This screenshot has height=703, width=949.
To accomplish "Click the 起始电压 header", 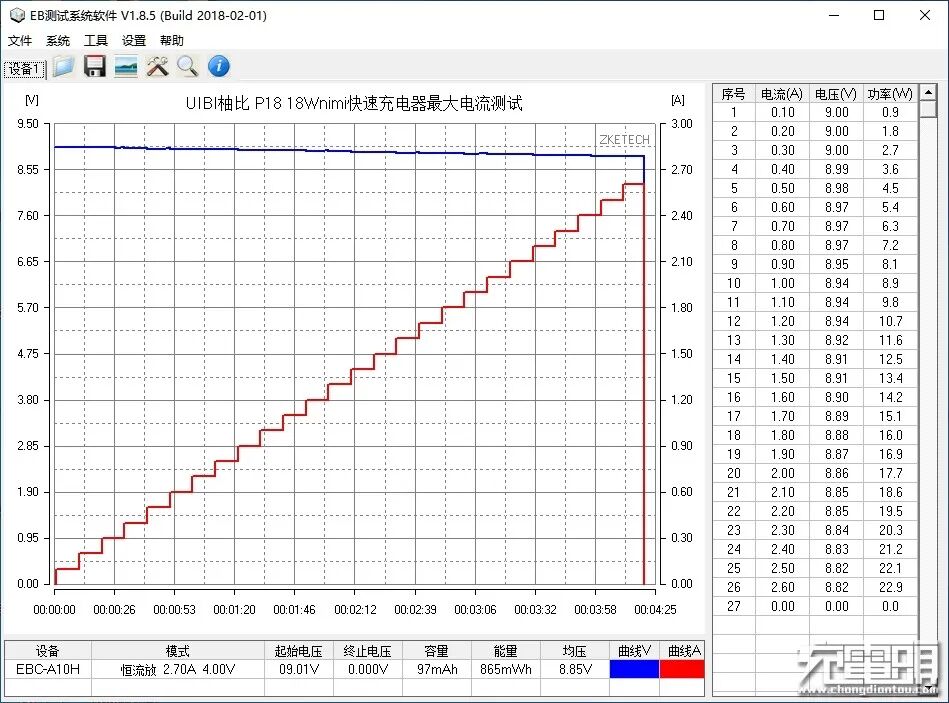I will pos(298,651).
